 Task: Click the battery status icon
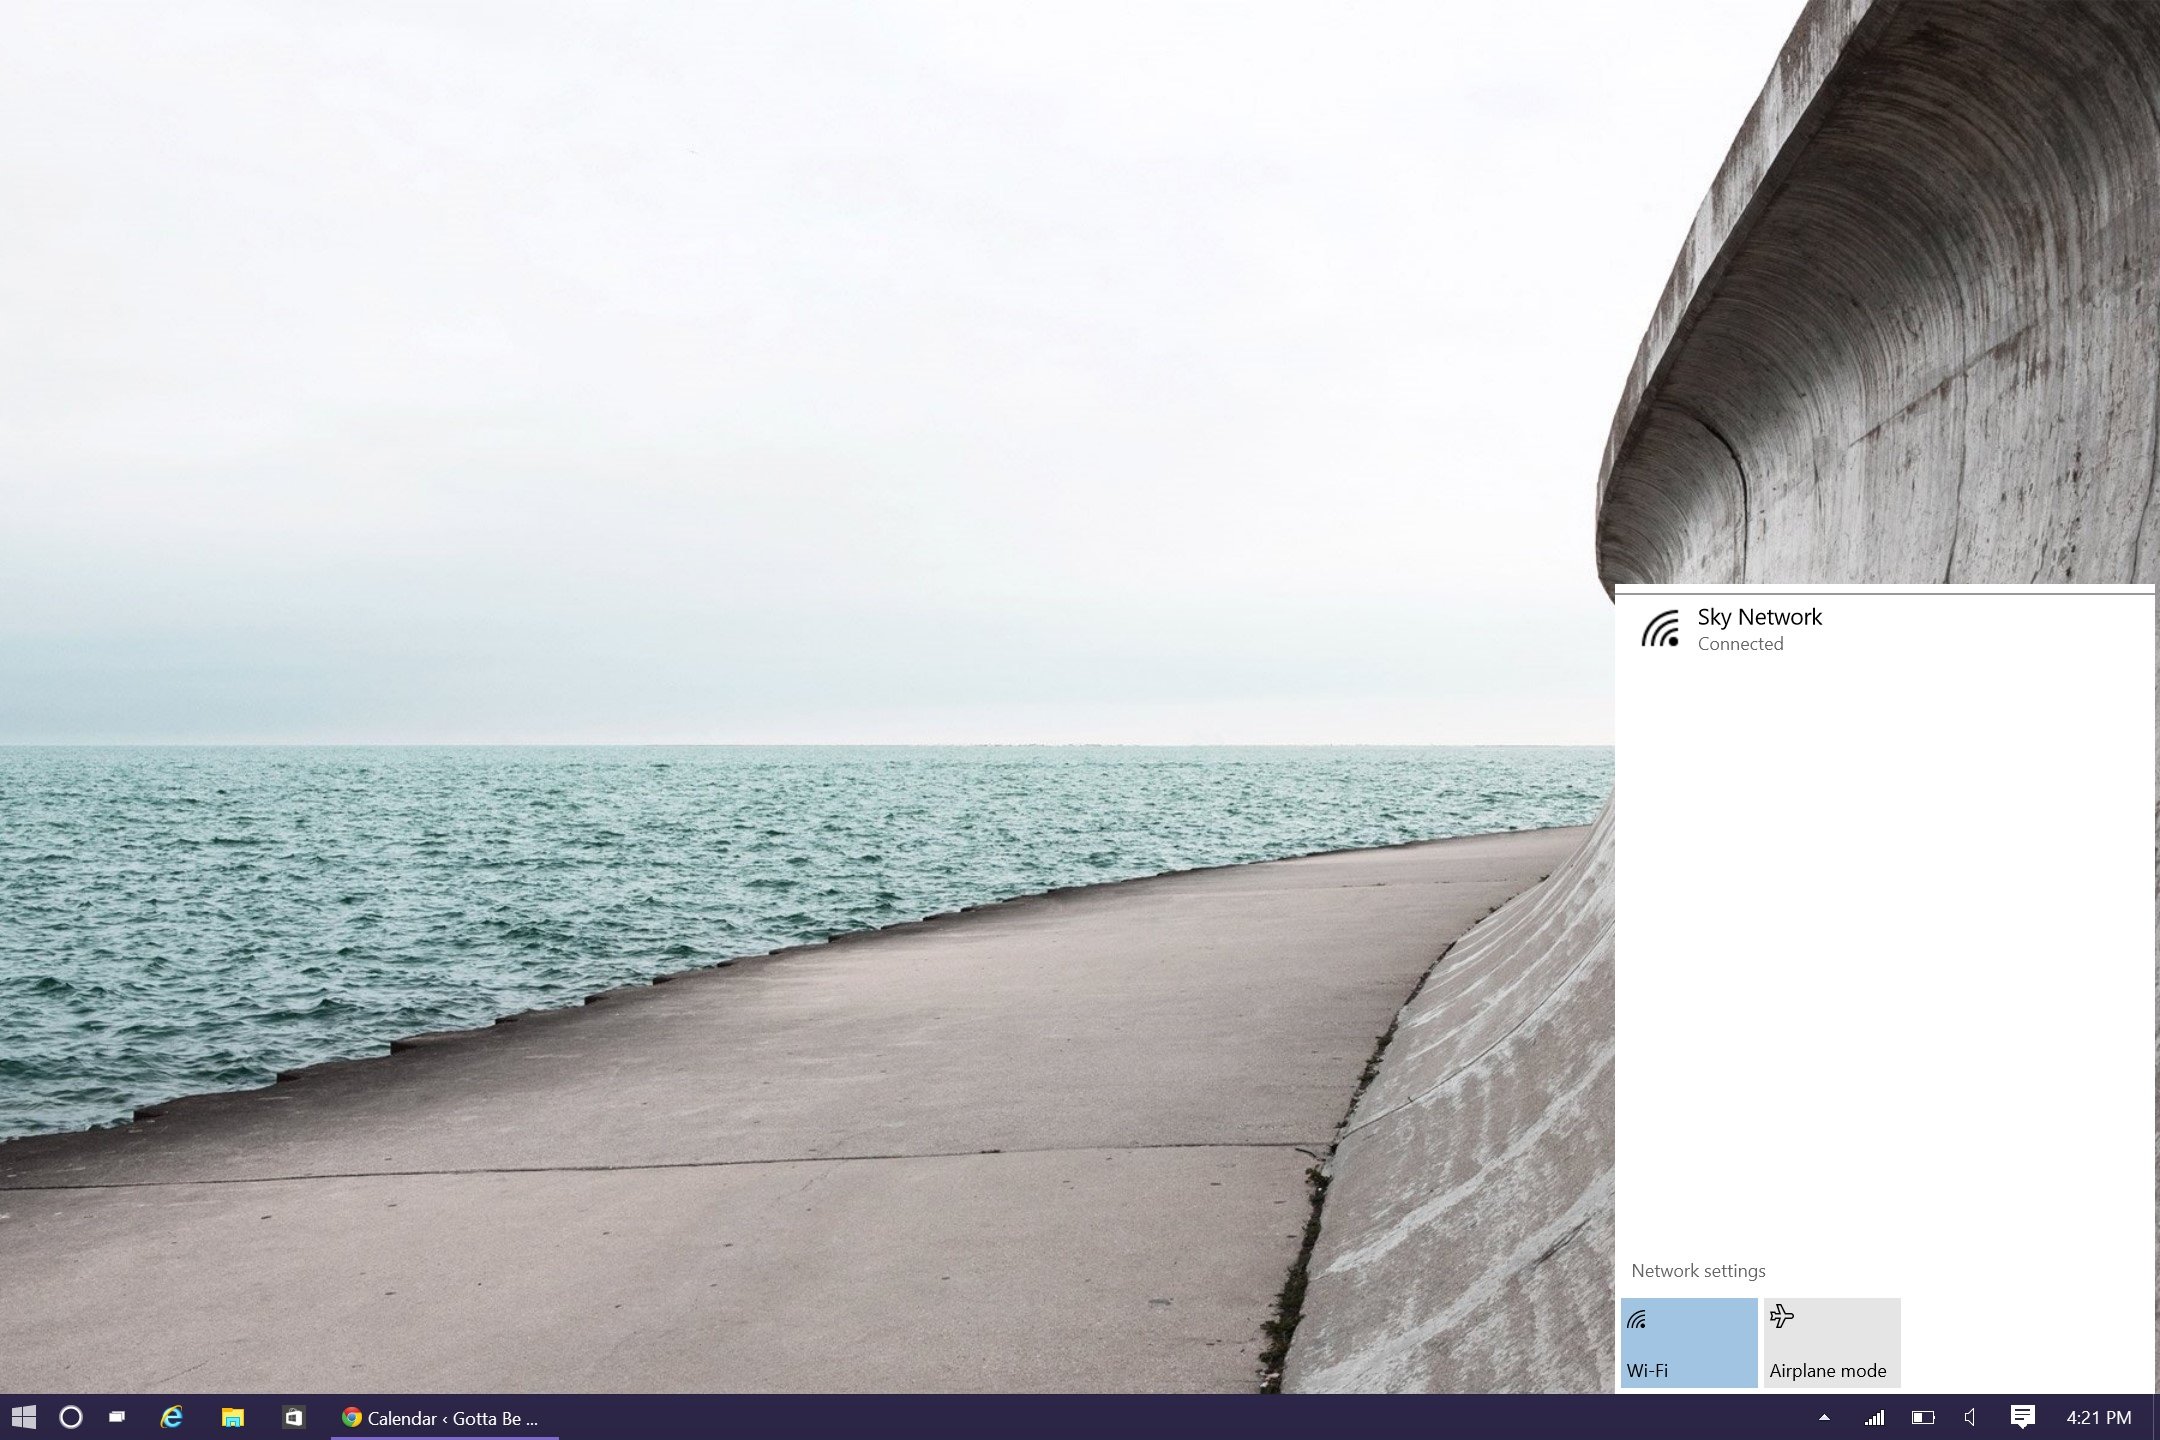1922,1417
